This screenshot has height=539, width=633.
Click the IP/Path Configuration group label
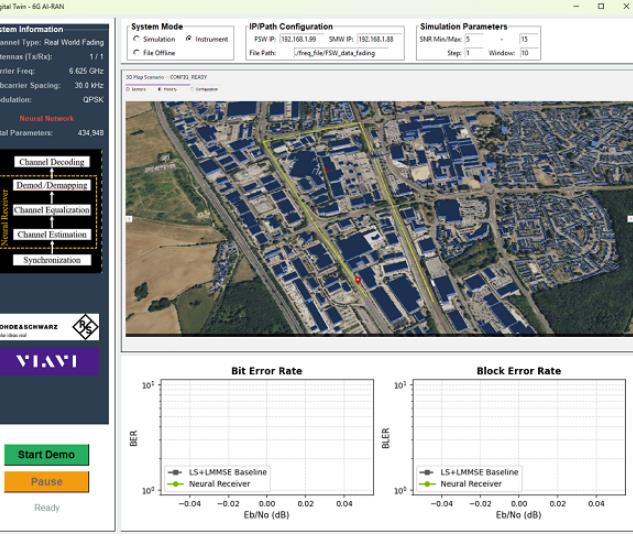(x=291, y=27)
